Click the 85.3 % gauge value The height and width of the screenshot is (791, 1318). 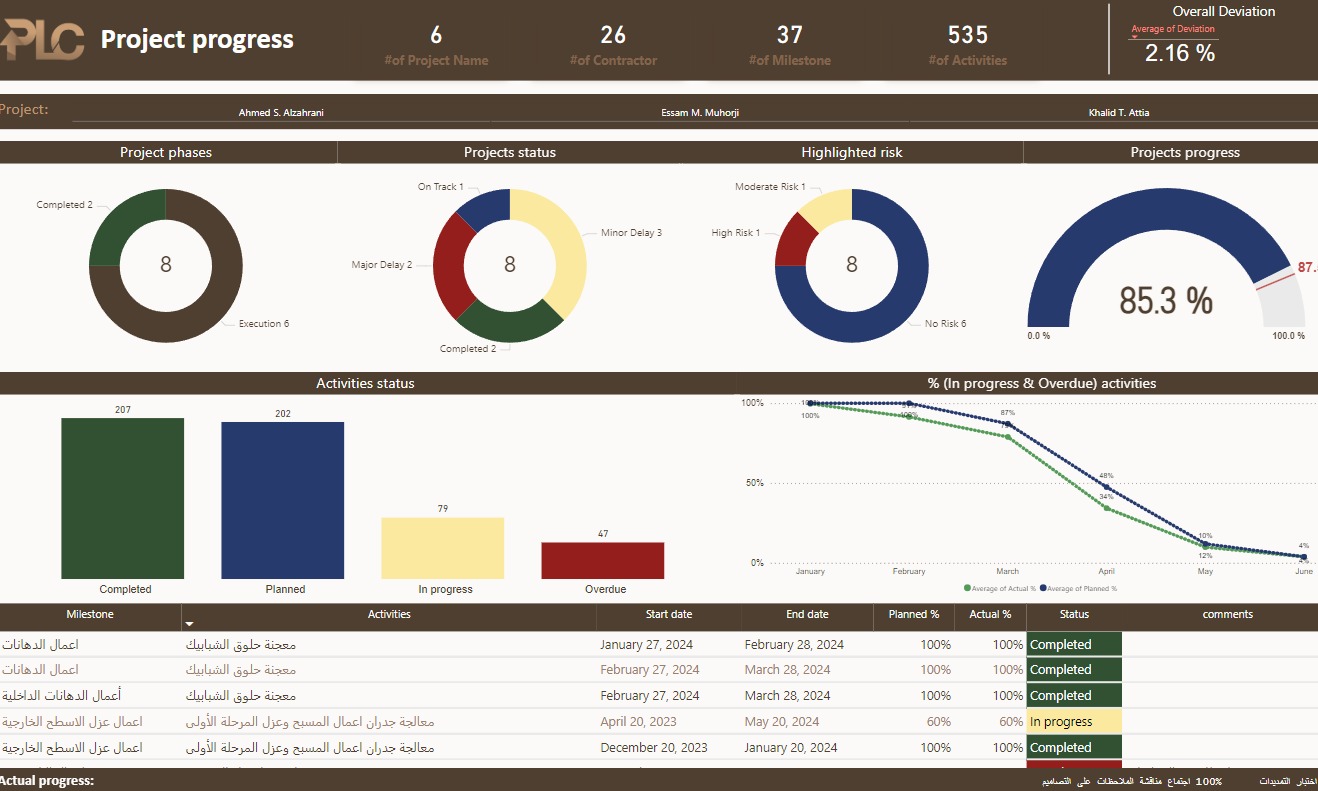(1166, 300)
